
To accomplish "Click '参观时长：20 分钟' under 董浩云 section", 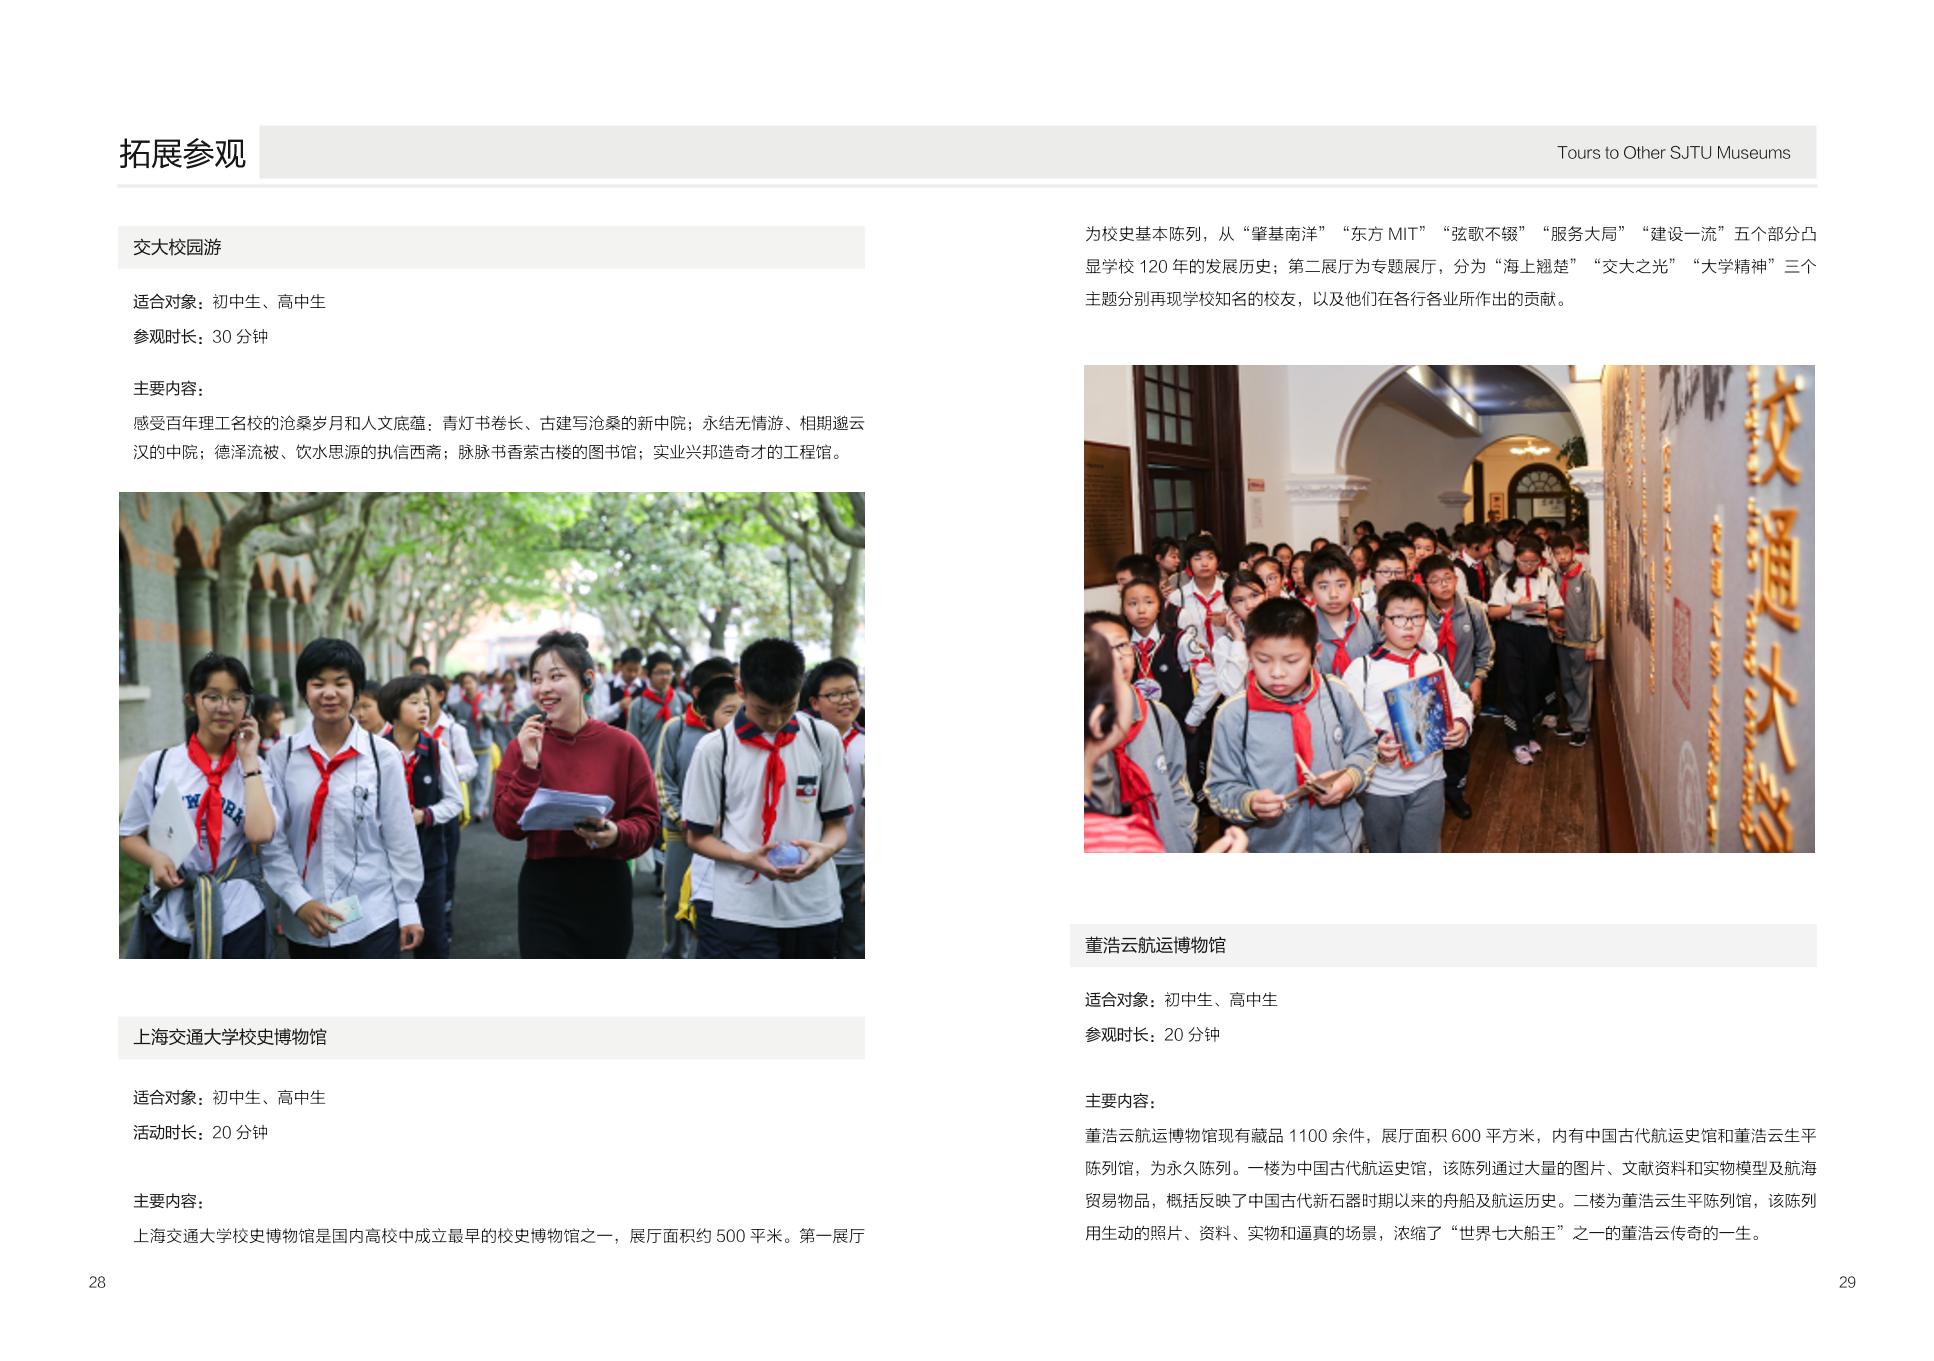I will pos(1152,1034).
